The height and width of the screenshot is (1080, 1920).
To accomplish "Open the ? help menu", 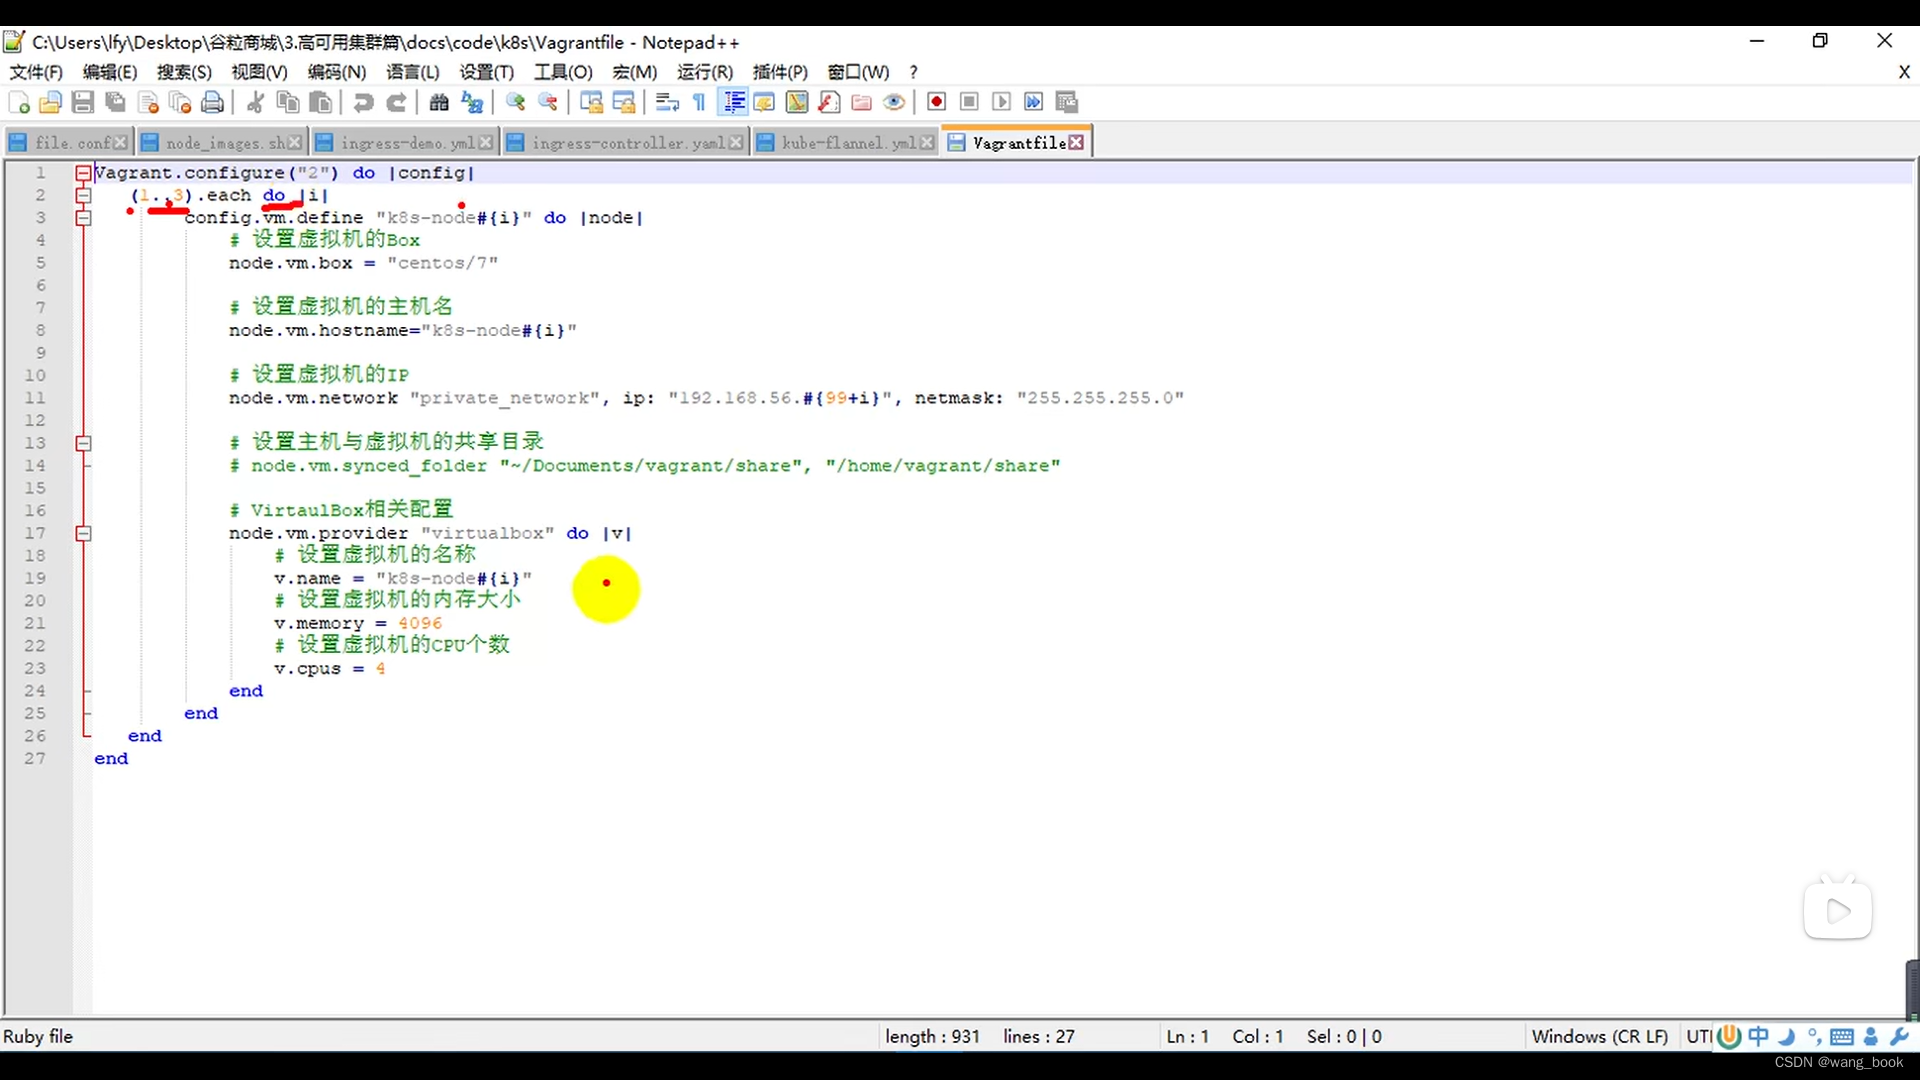I will pyautogui.click(x=913, y=72).
